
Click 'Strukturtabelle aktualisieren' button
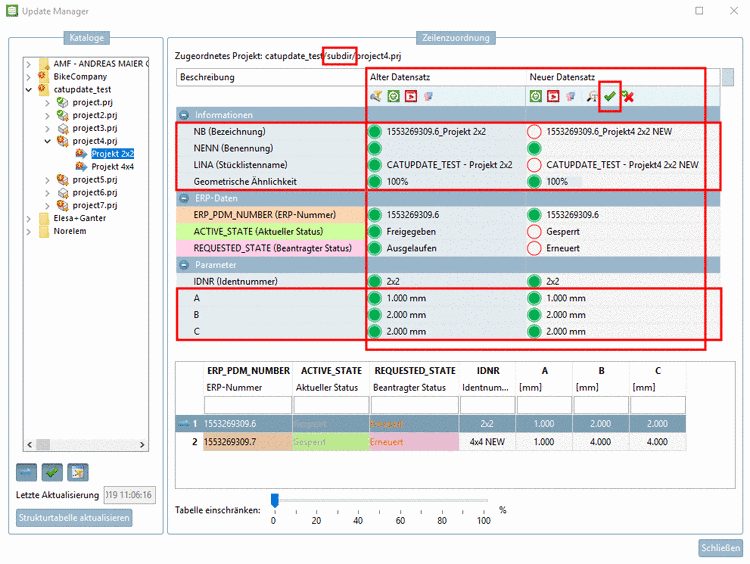74,518
